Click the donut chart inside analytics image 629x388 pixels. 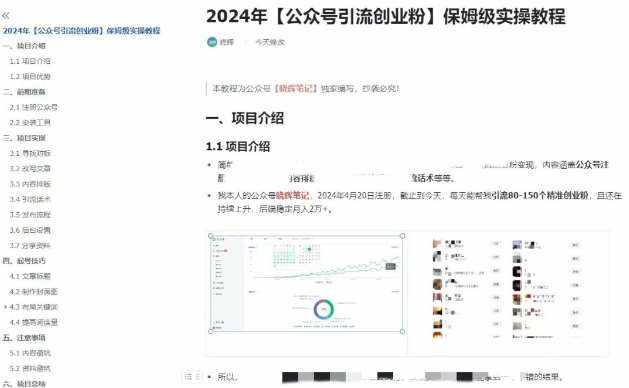(x=323, y=309)
